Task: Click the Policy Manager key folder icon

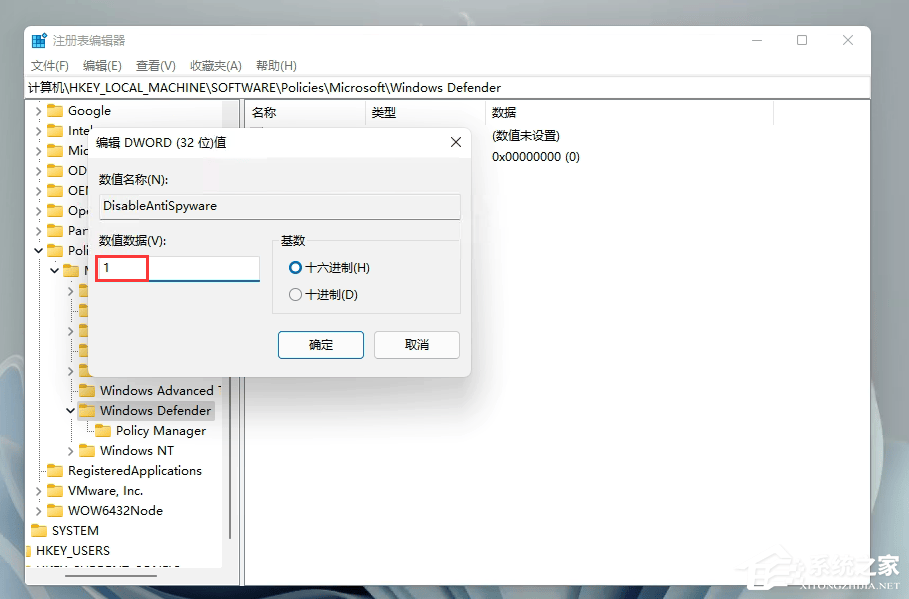Action: coord(104,430)
